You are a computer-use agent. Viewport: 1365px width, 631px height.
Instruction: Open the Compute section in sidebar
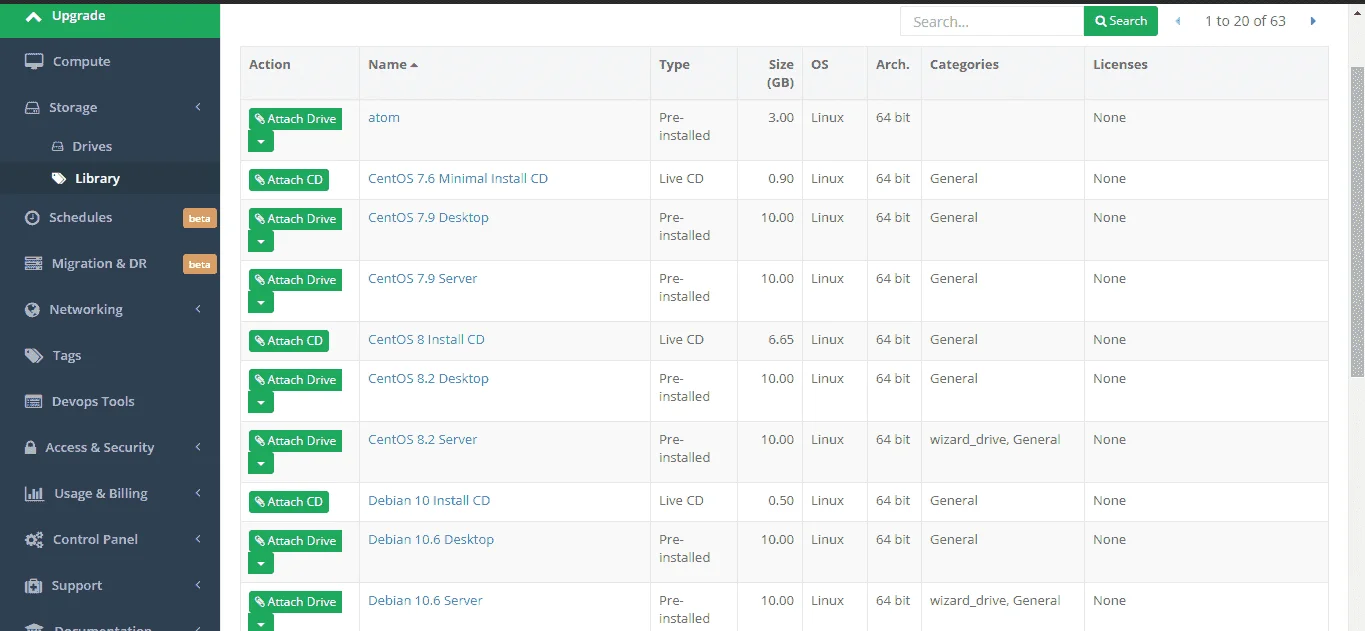point(110,61)
